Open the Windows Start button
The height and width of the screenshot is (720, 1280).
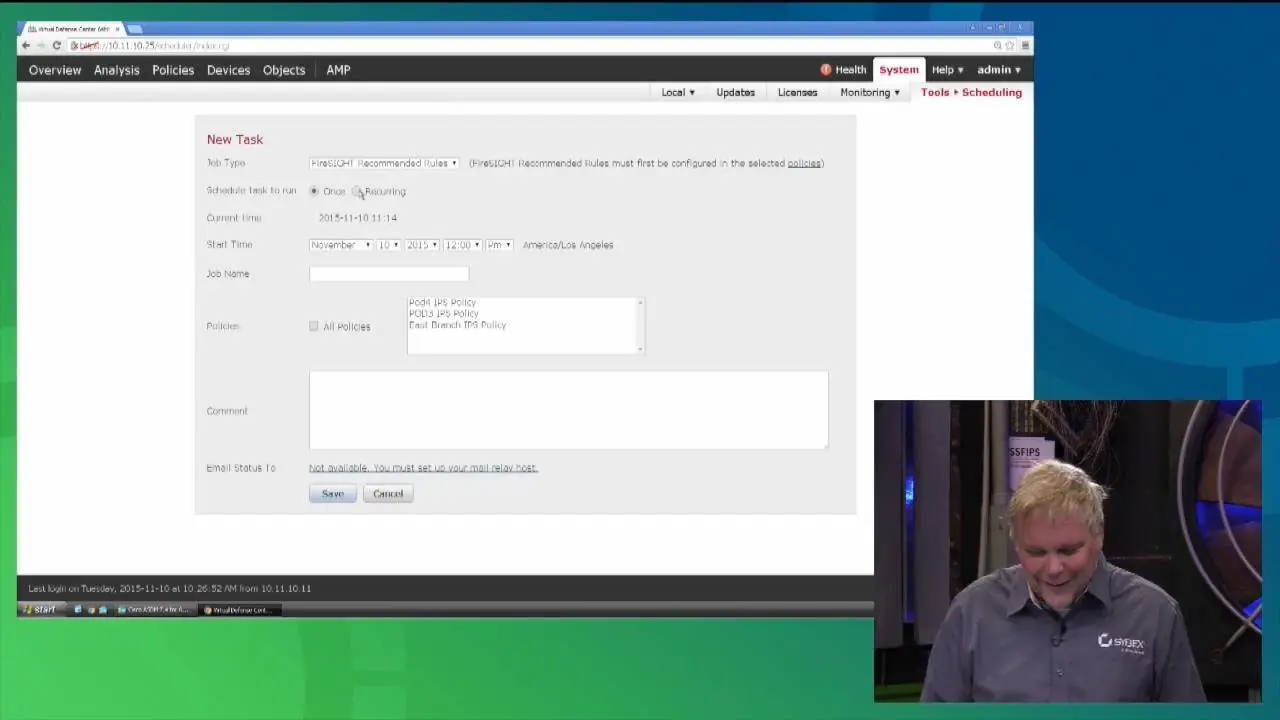pos(39,609)
